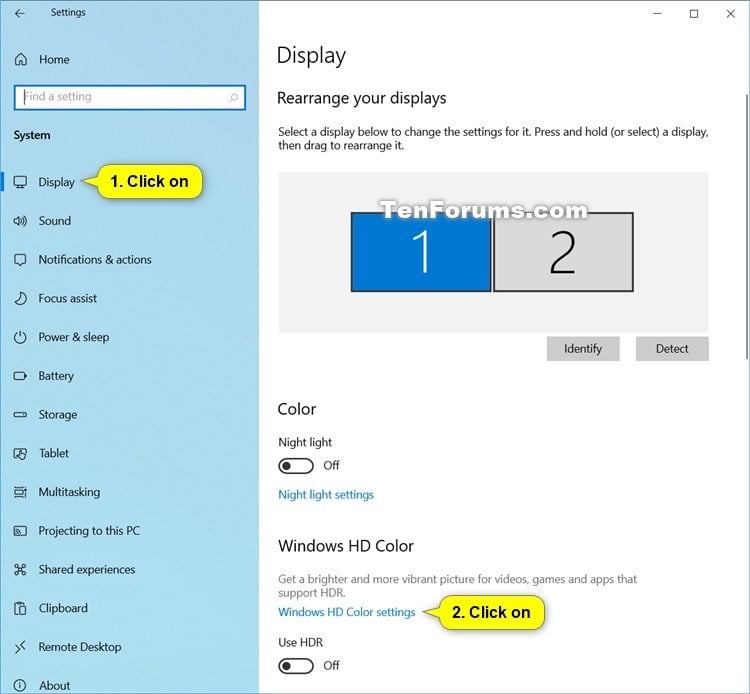This screenshot has height=694, width=750.
Task: Click the Shared experiences icon
Action: point(20,570)
